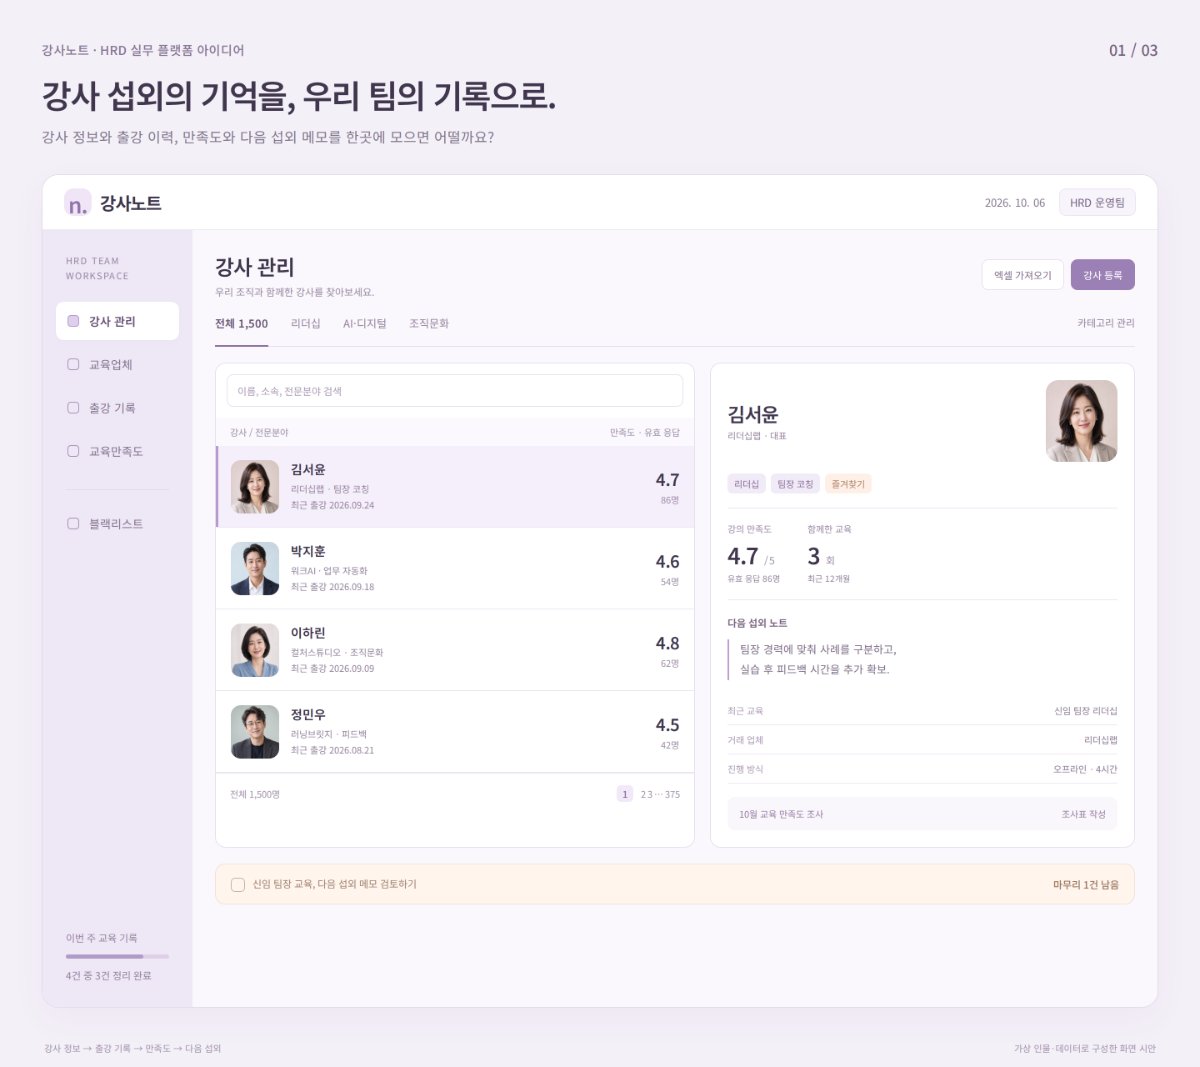This screenshot has width=1200, height=1067.
Task: Click the 최근 교육 row value 신입 팀장 리더십
Action: [x=1086, y=711]
